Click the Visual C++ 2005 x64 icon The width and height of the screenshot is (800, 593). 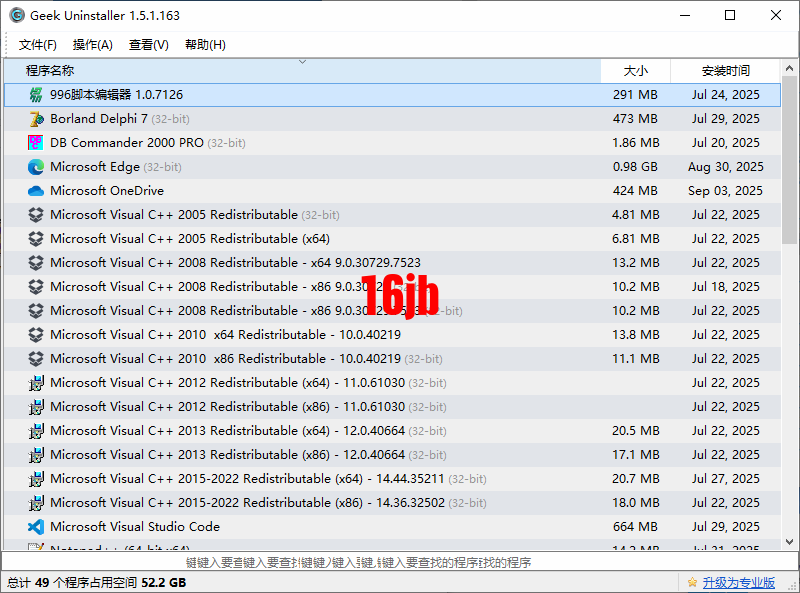click(x=36, y=239)
